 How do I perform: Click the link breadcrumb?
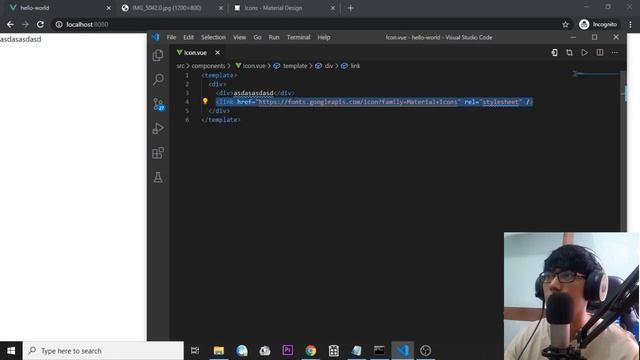point(351,66)
